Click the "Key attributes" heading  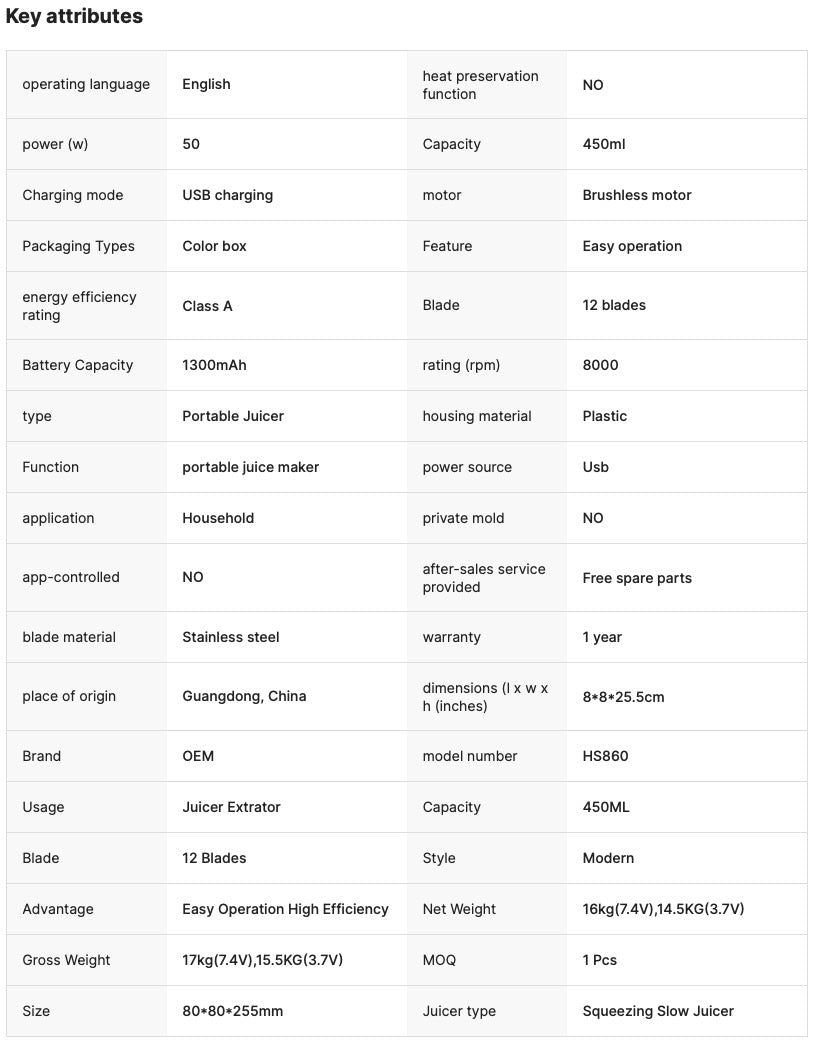click(x=74, y=16)
